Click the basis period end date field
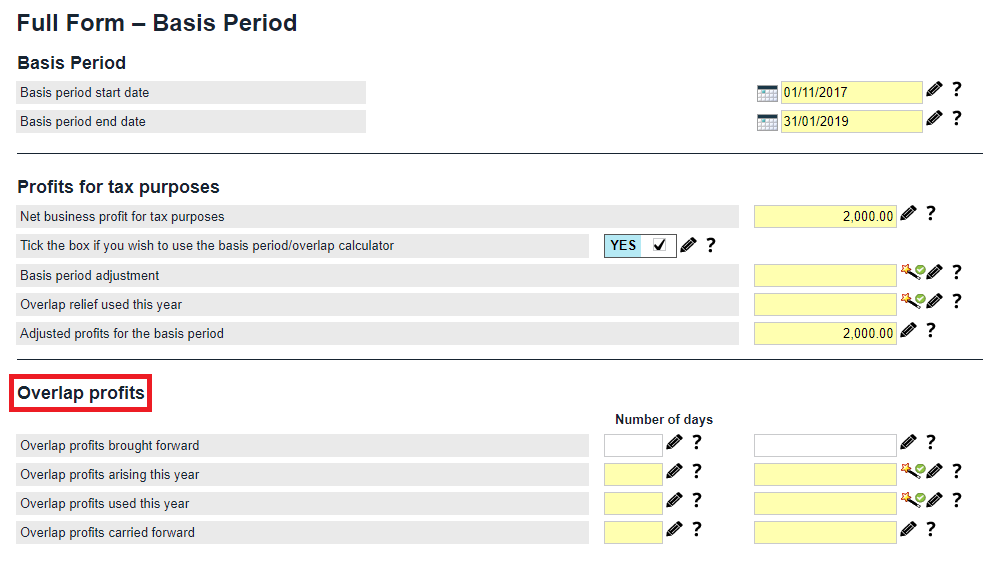Screen dimensions: 990x561 851,122
